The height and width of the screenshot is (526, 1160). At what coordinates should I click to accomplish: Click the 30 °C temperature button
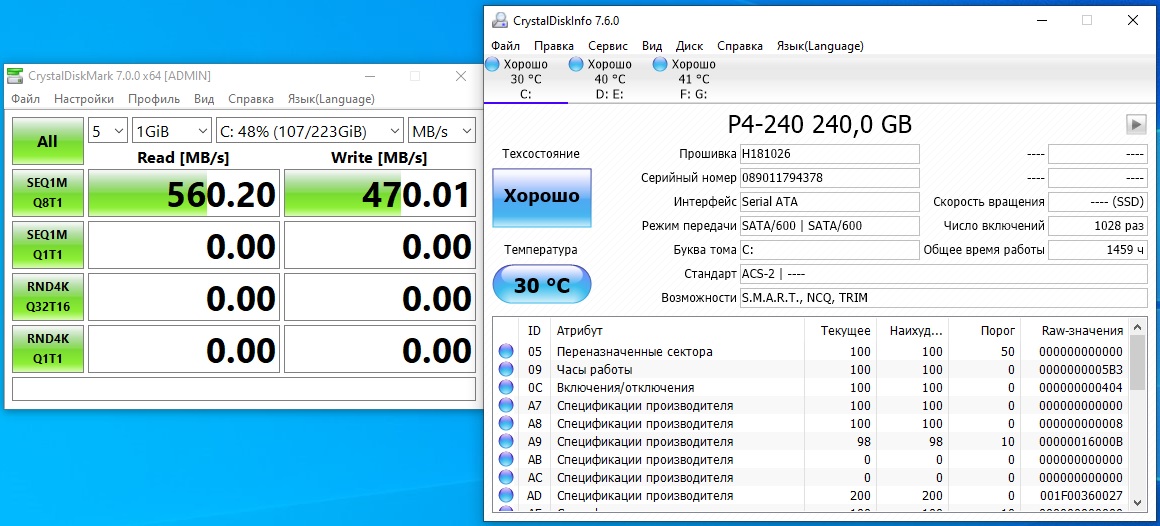pyautogui.click(x=542, y=285)
